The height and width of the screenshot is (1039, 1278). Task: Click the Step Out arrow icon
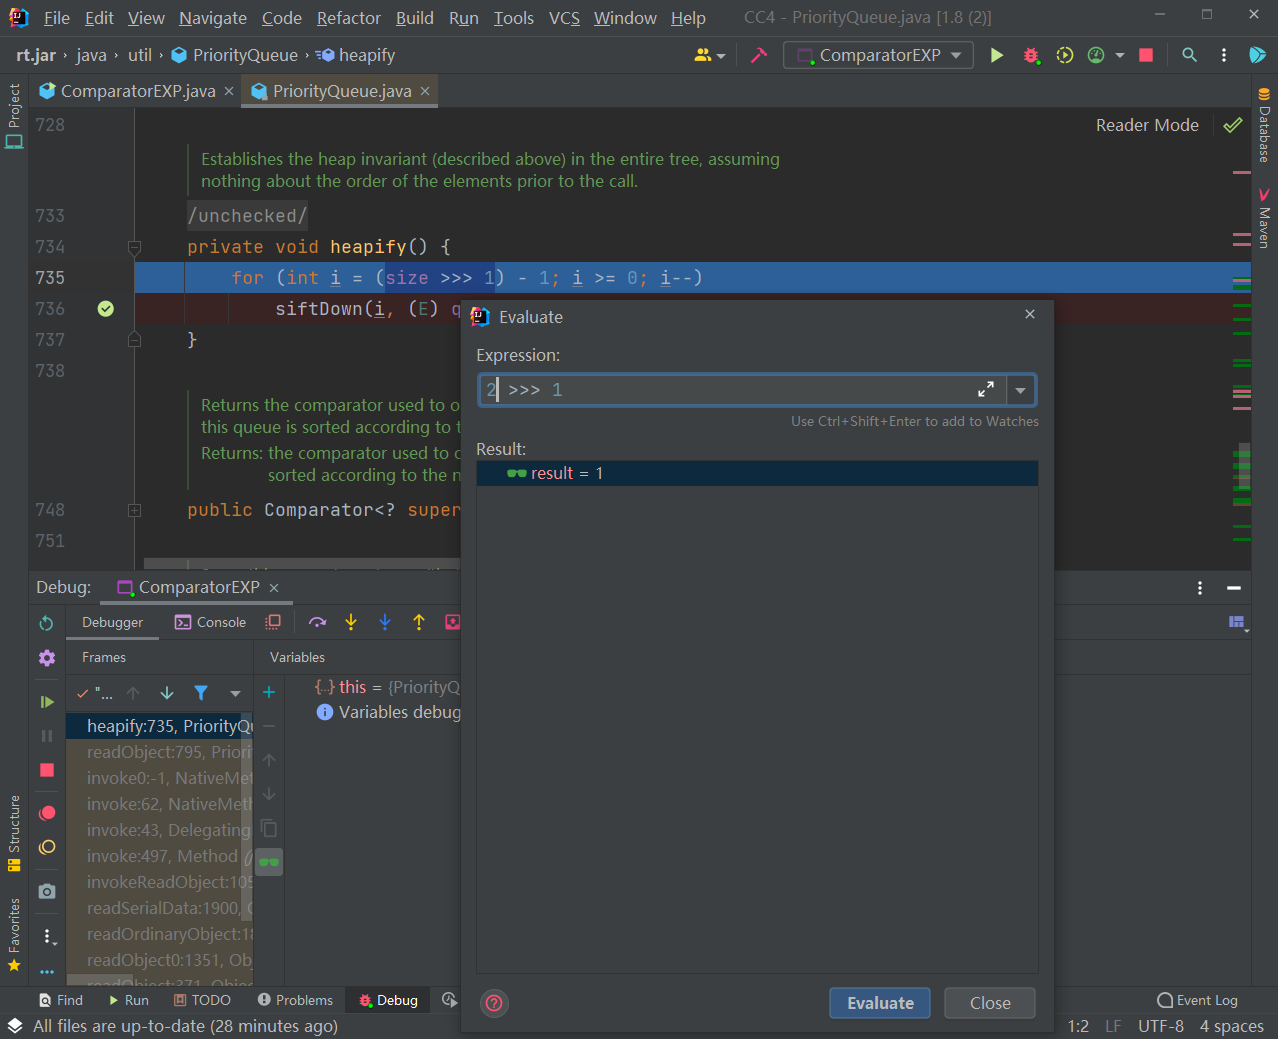(419, 621)
